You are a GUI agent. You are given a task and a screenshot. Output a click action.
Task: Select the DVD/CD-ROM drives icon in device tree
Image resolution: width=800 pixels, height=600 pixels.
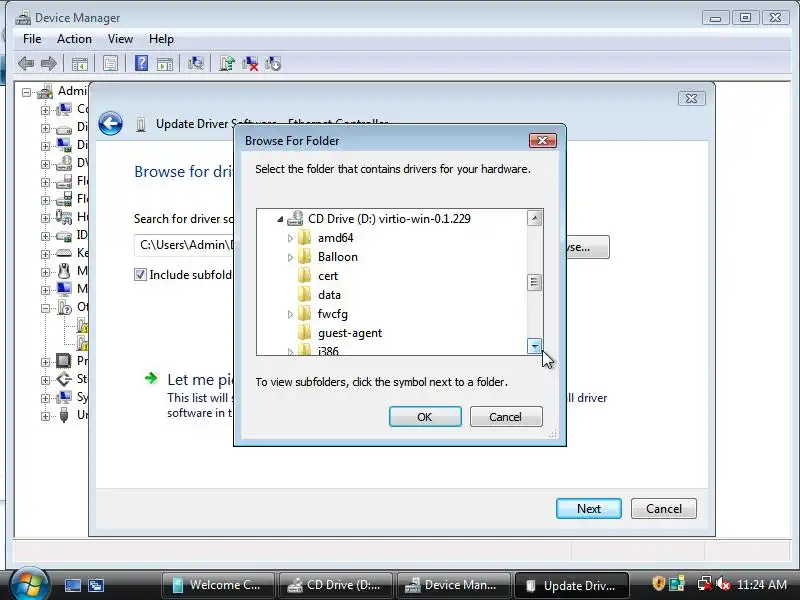[64, 163]
